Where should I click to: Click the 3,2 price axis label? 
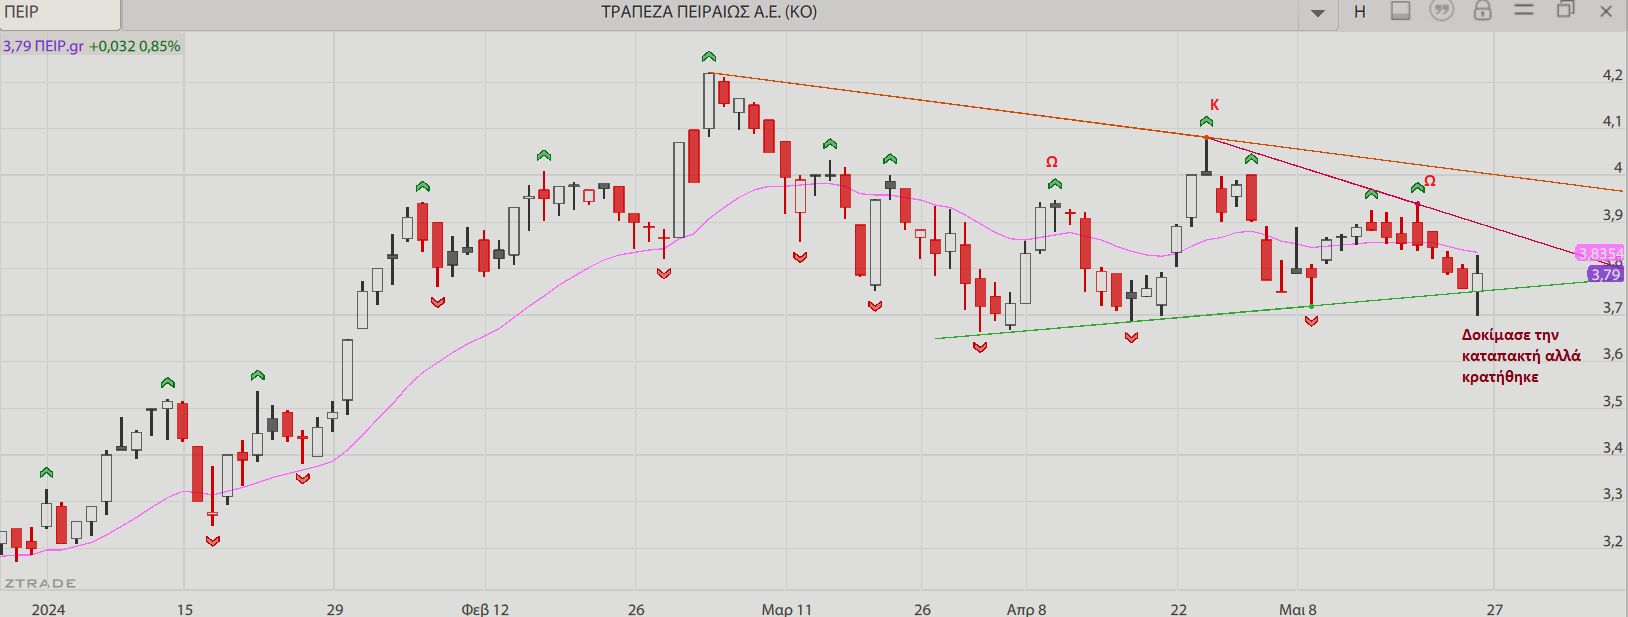(x=1612, y=541)
